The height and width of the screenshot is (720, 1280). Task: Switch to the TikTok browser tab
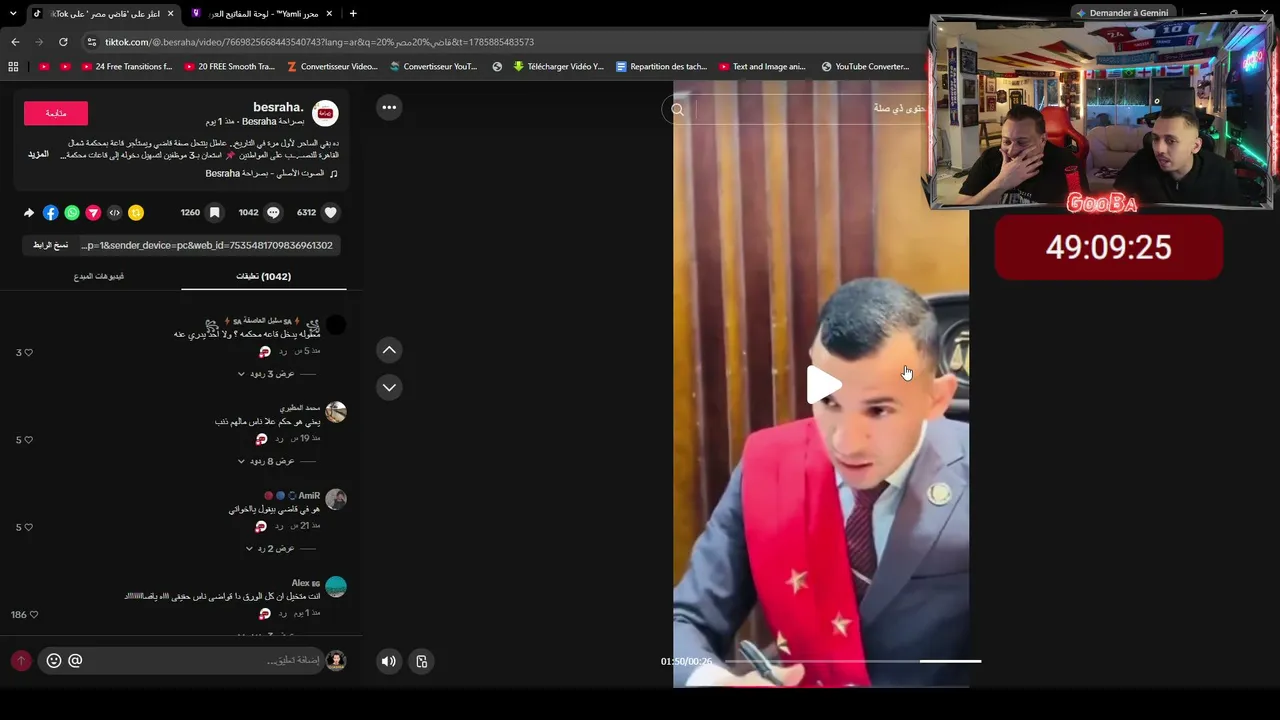coord(103,13)
